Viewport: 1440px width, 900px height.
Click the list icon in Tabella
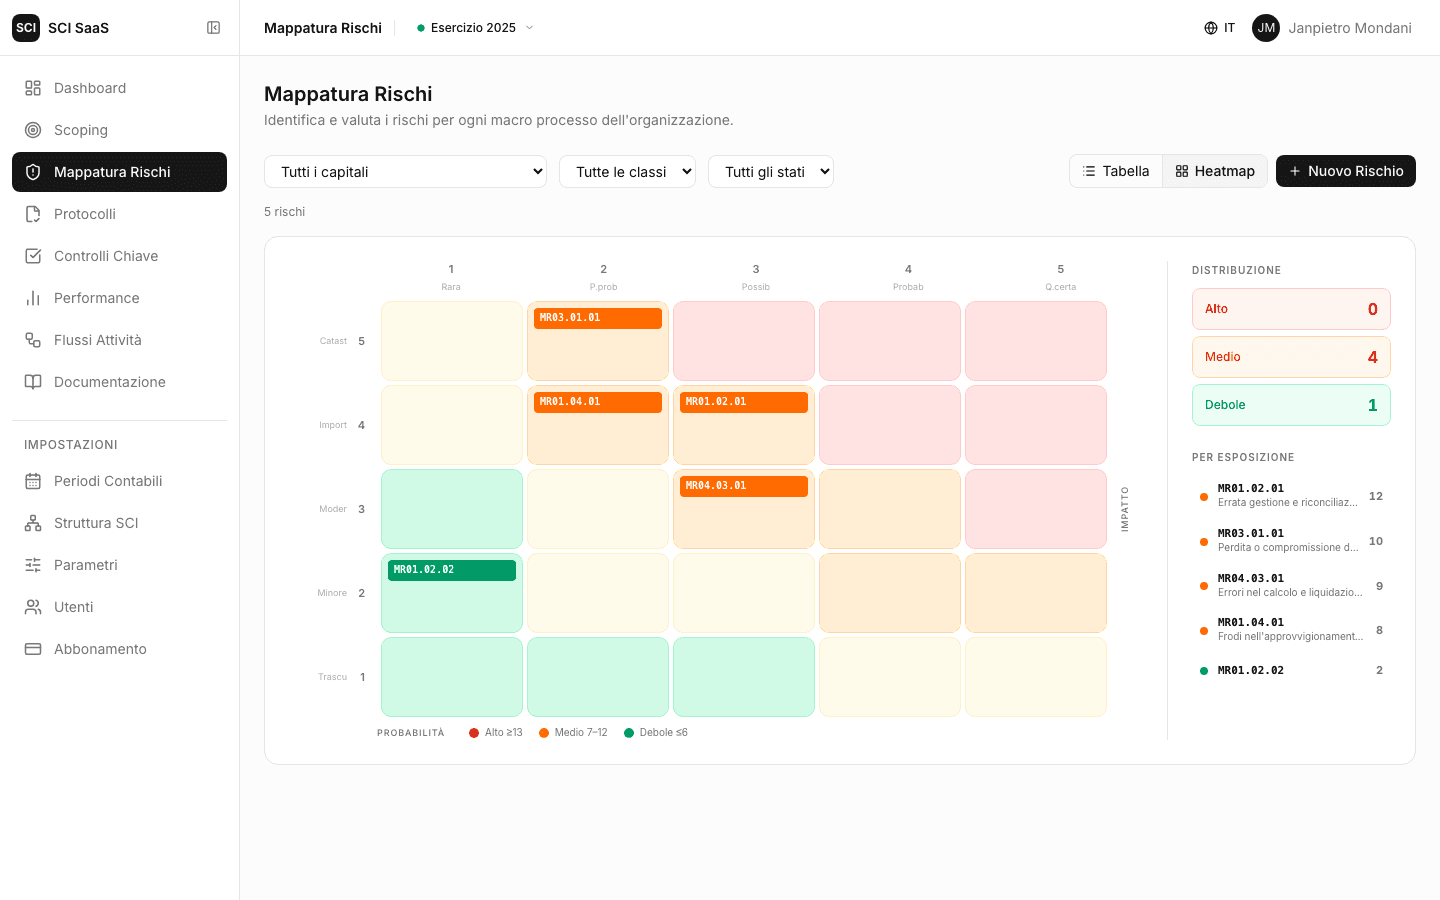click(x=1089, y=171)
